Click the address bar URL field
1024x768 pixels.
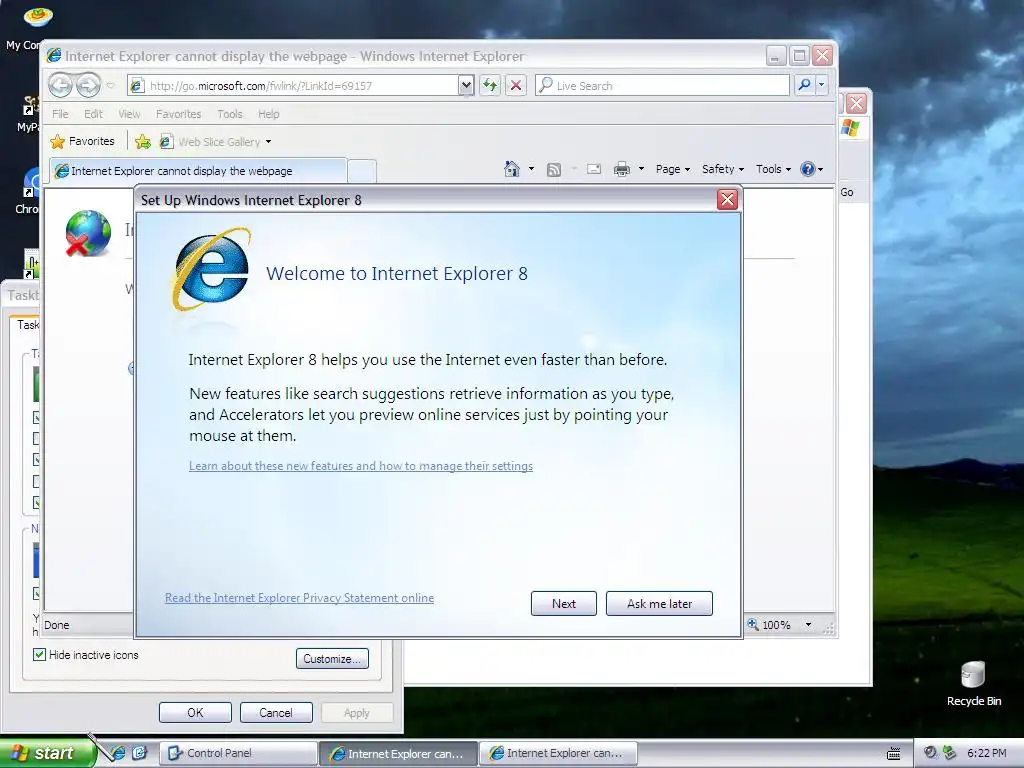click(294, 86)
